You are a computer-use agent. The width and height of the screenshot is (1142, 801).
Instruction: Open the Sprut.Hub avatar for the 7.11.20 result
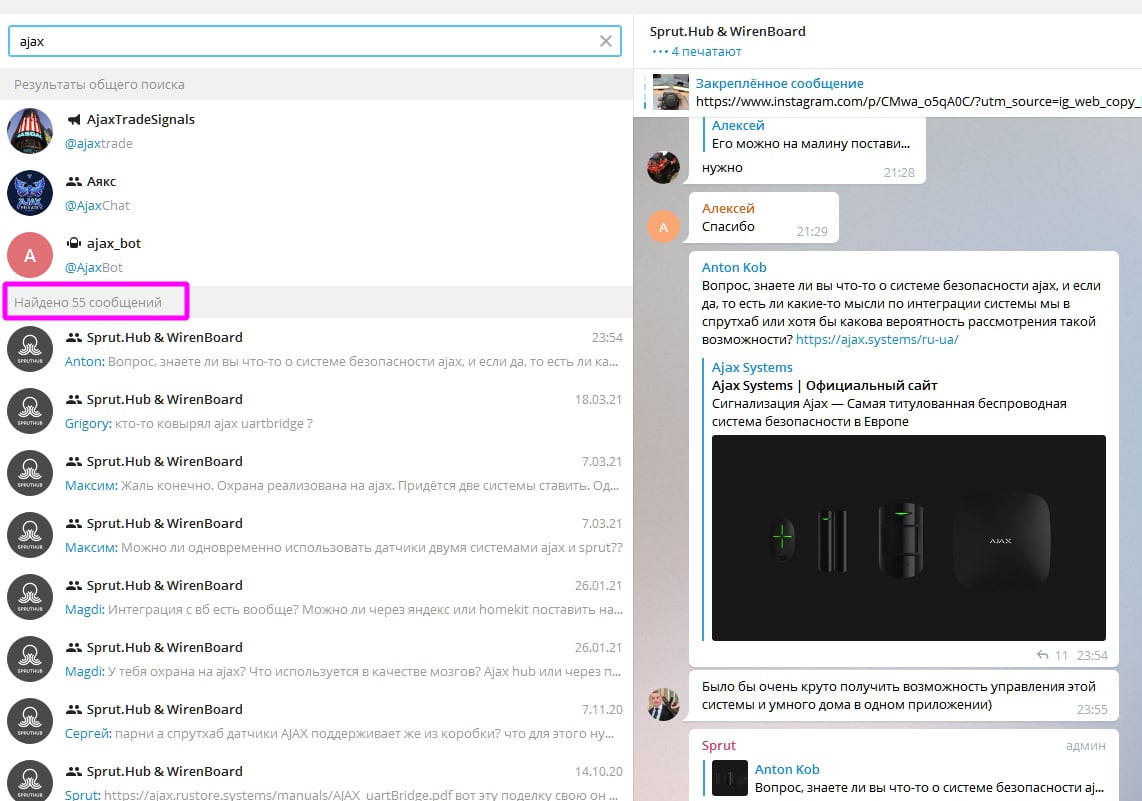point(30,721)
